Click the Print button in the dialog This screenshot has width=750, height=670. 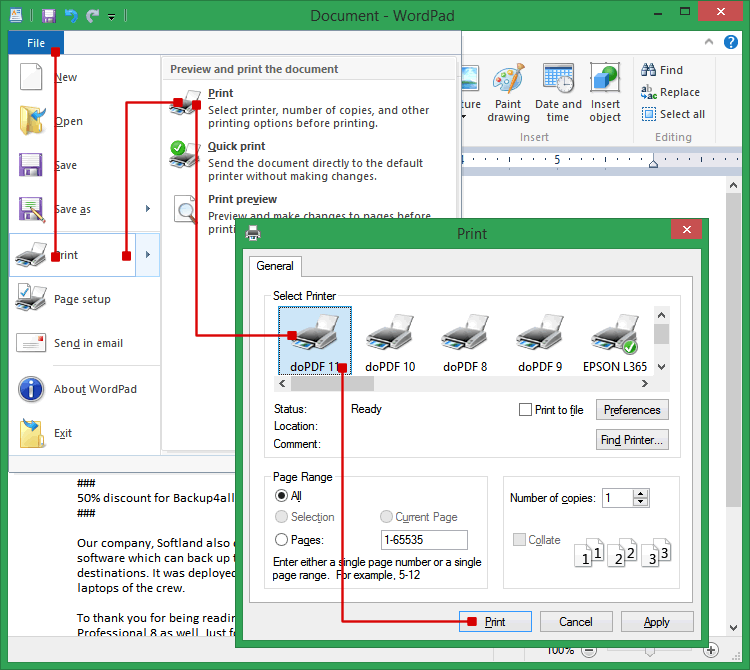[495, 621]
